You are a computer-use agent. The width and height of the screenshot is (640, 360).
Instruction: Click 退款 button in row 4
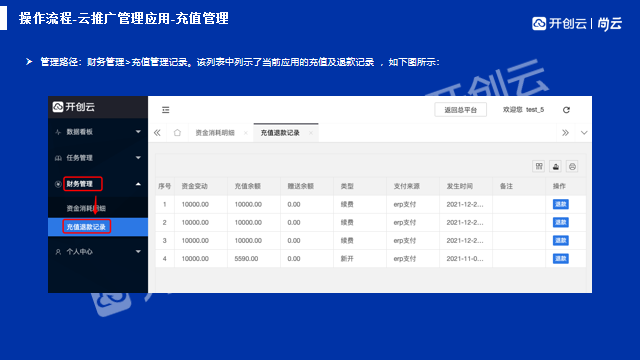(x=561, y=258)
